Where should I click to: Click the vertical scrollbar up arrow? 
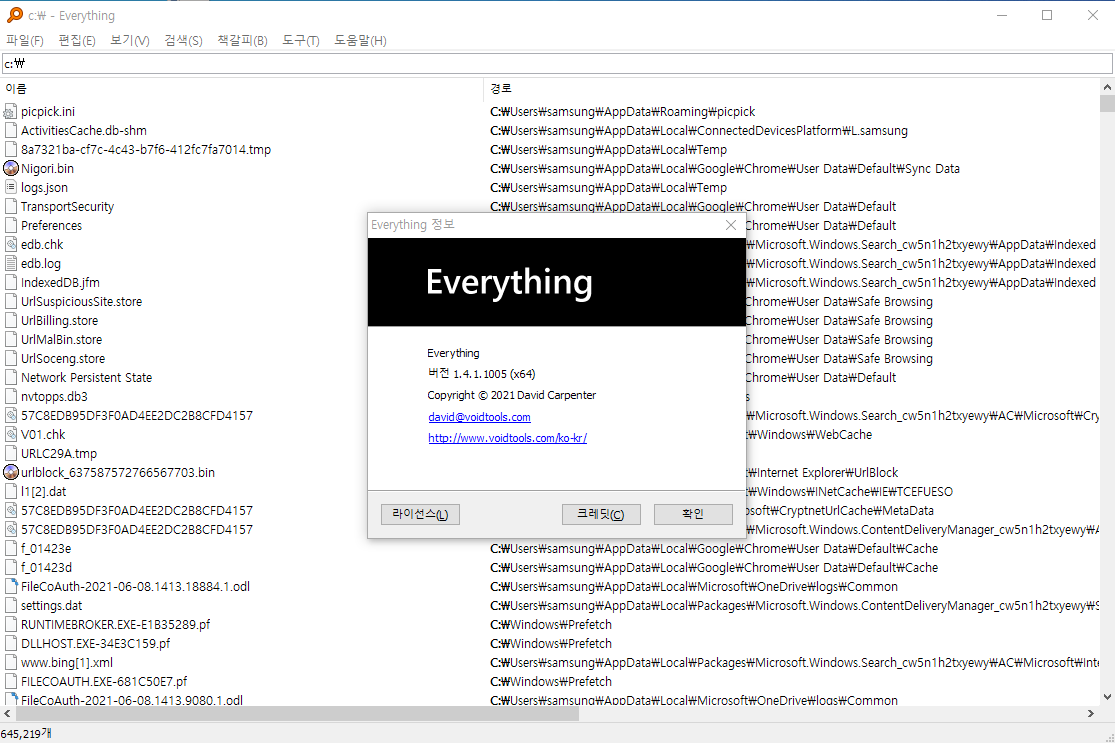[1107, 87]
